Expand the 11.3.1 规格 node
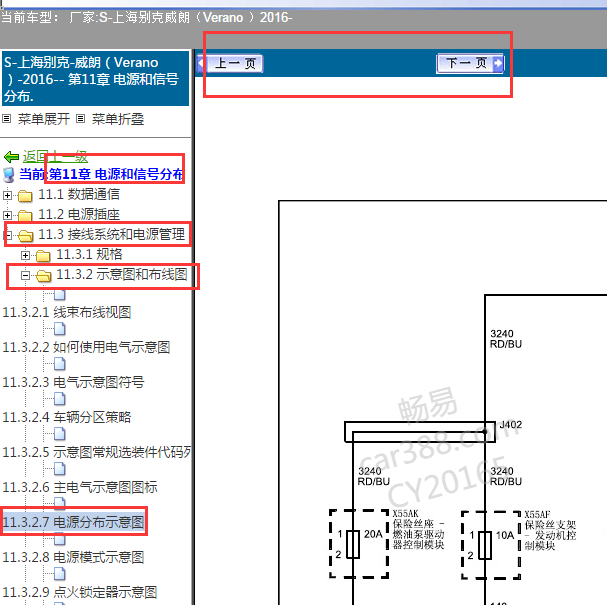Viewport: 607px width, 605px height. click(x=25, y=255)
